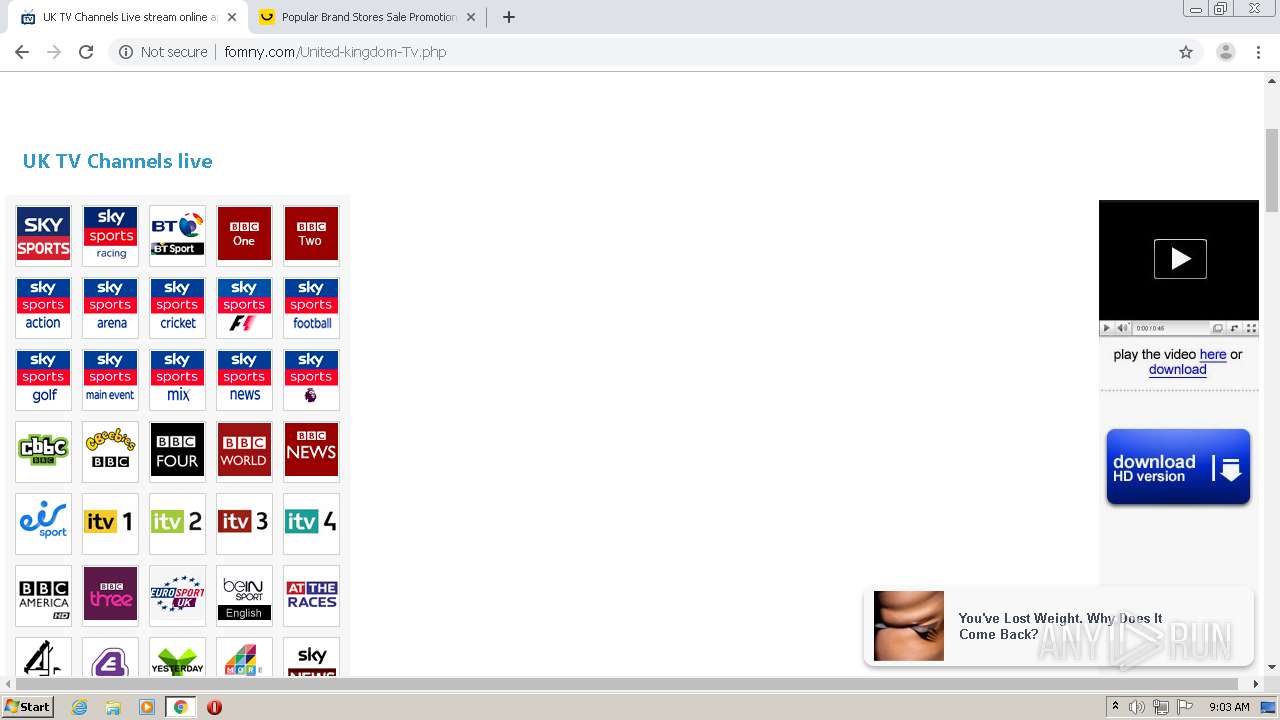
Task: Open the Sky Sports channel tile
Action: pyautogui.click(x=43, y=235)
